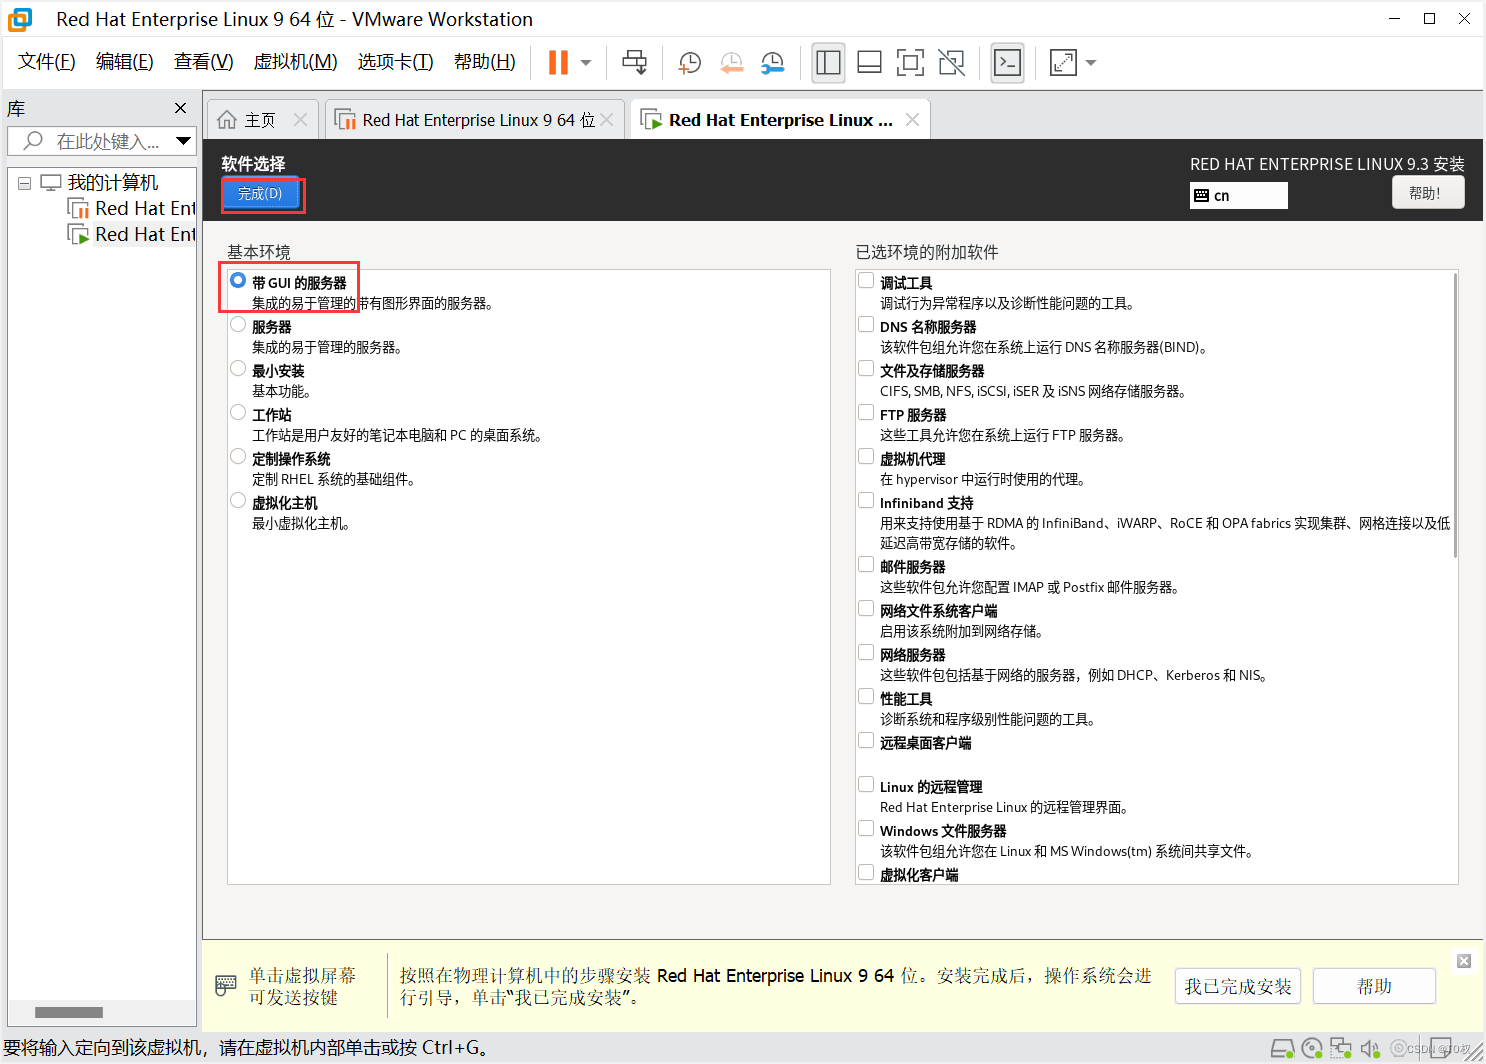This screenshot has height=1064, width=1486.
Task: Open the console view icon
Action: pos(1007,62)
